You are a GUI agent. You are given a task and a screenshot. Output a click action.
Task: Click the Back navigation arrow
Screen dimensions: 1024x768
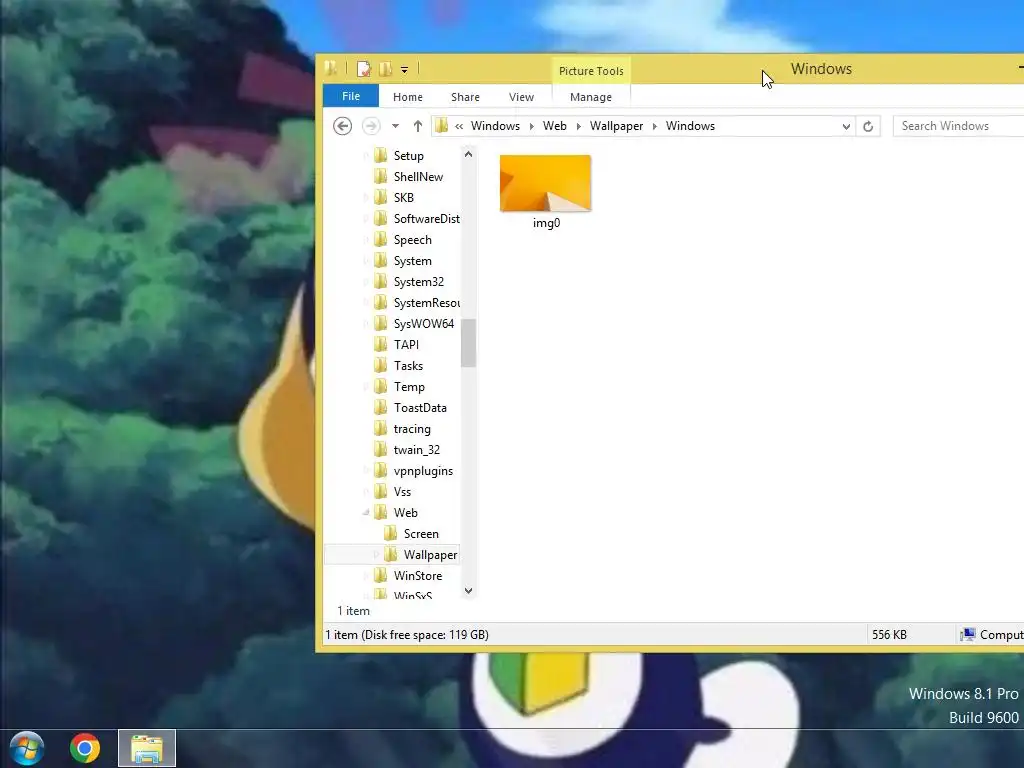(x=342, y=125)
